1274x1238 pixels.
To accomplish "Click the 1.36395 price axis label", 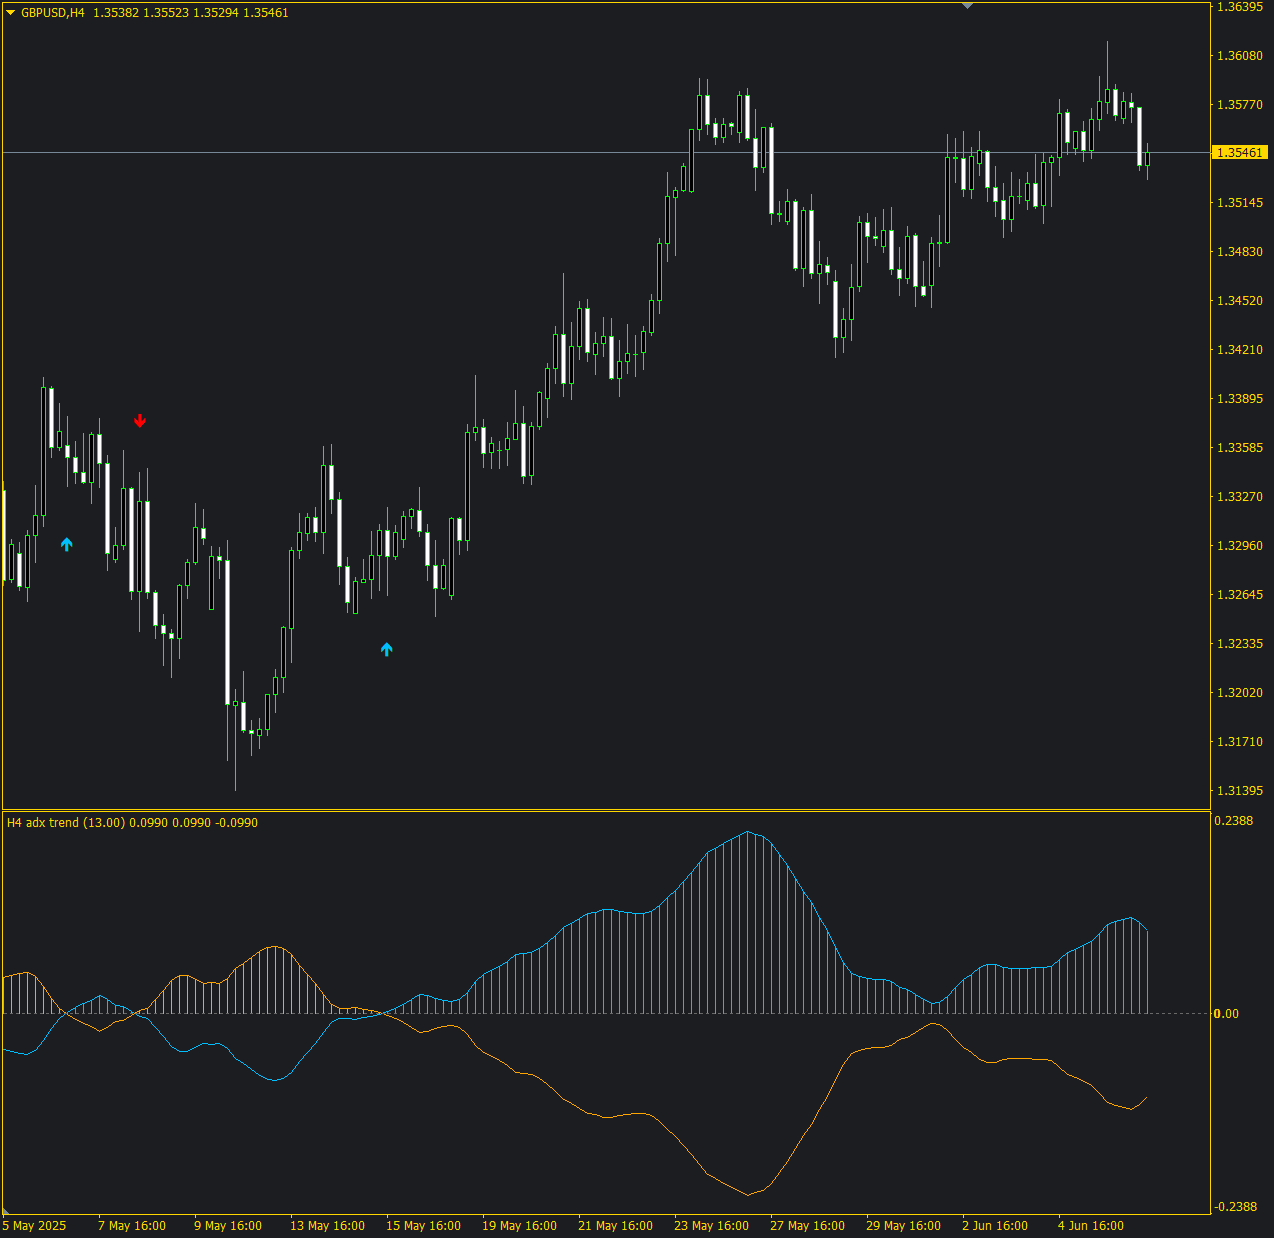I will [1239, 7].
